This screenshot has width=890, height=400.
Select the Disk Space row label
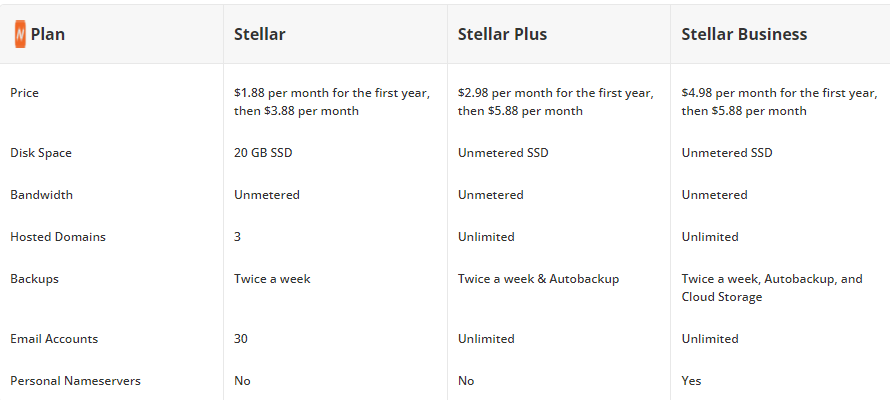[41, 153]
